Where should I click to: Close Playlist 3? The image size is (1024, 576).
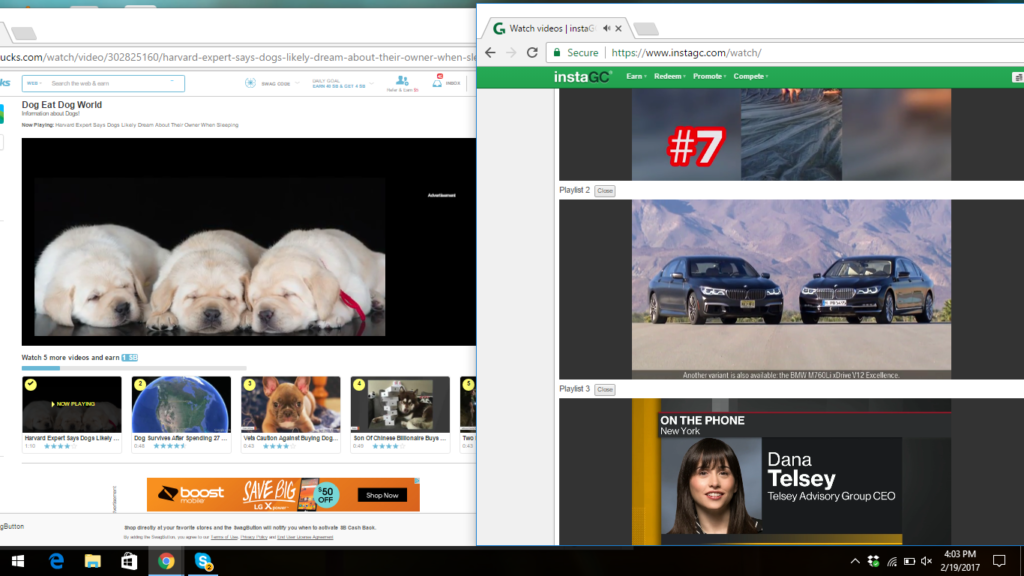605,389
